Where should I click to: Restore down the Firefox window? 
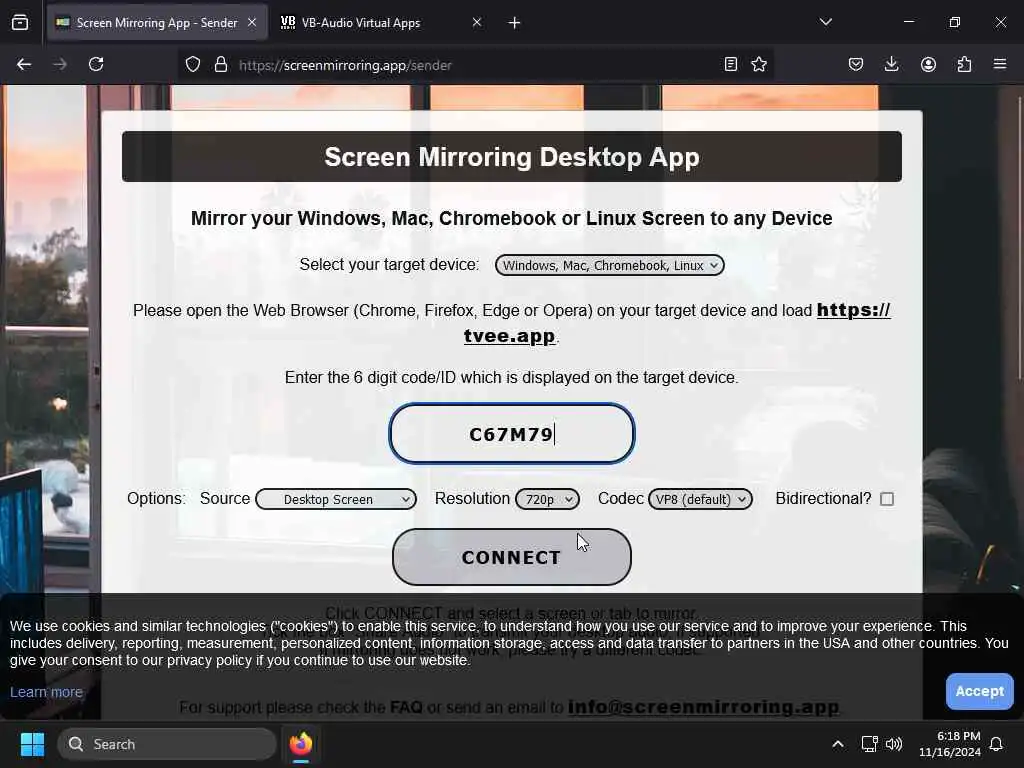[x=955, y=22]
